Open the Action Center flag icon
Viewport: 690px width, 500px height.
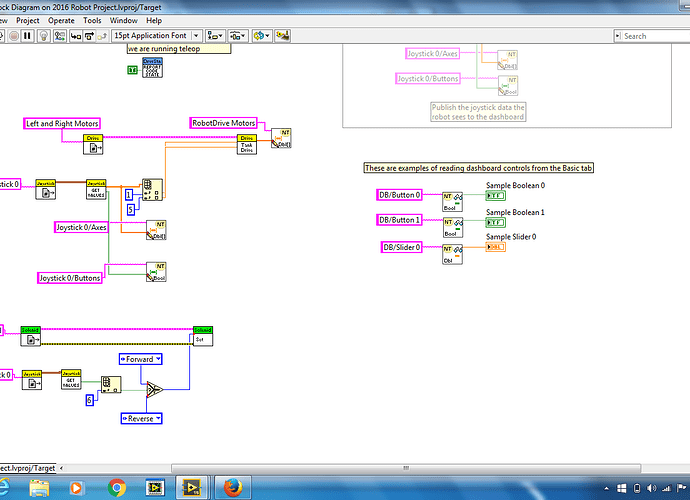[x=682, y=488]
